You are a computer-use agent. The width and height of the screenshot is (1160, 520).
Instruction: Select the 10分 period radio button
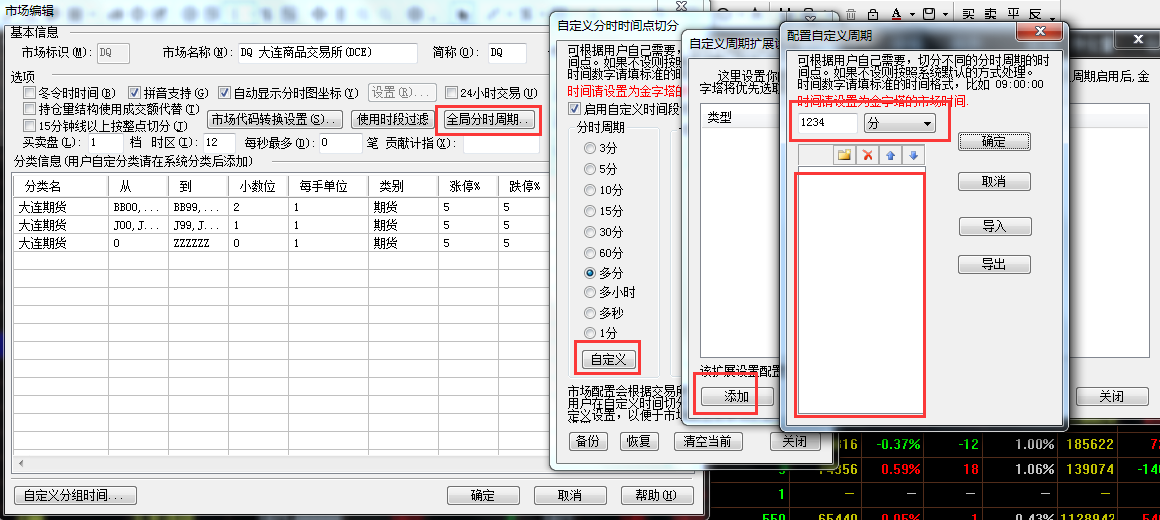590,190
